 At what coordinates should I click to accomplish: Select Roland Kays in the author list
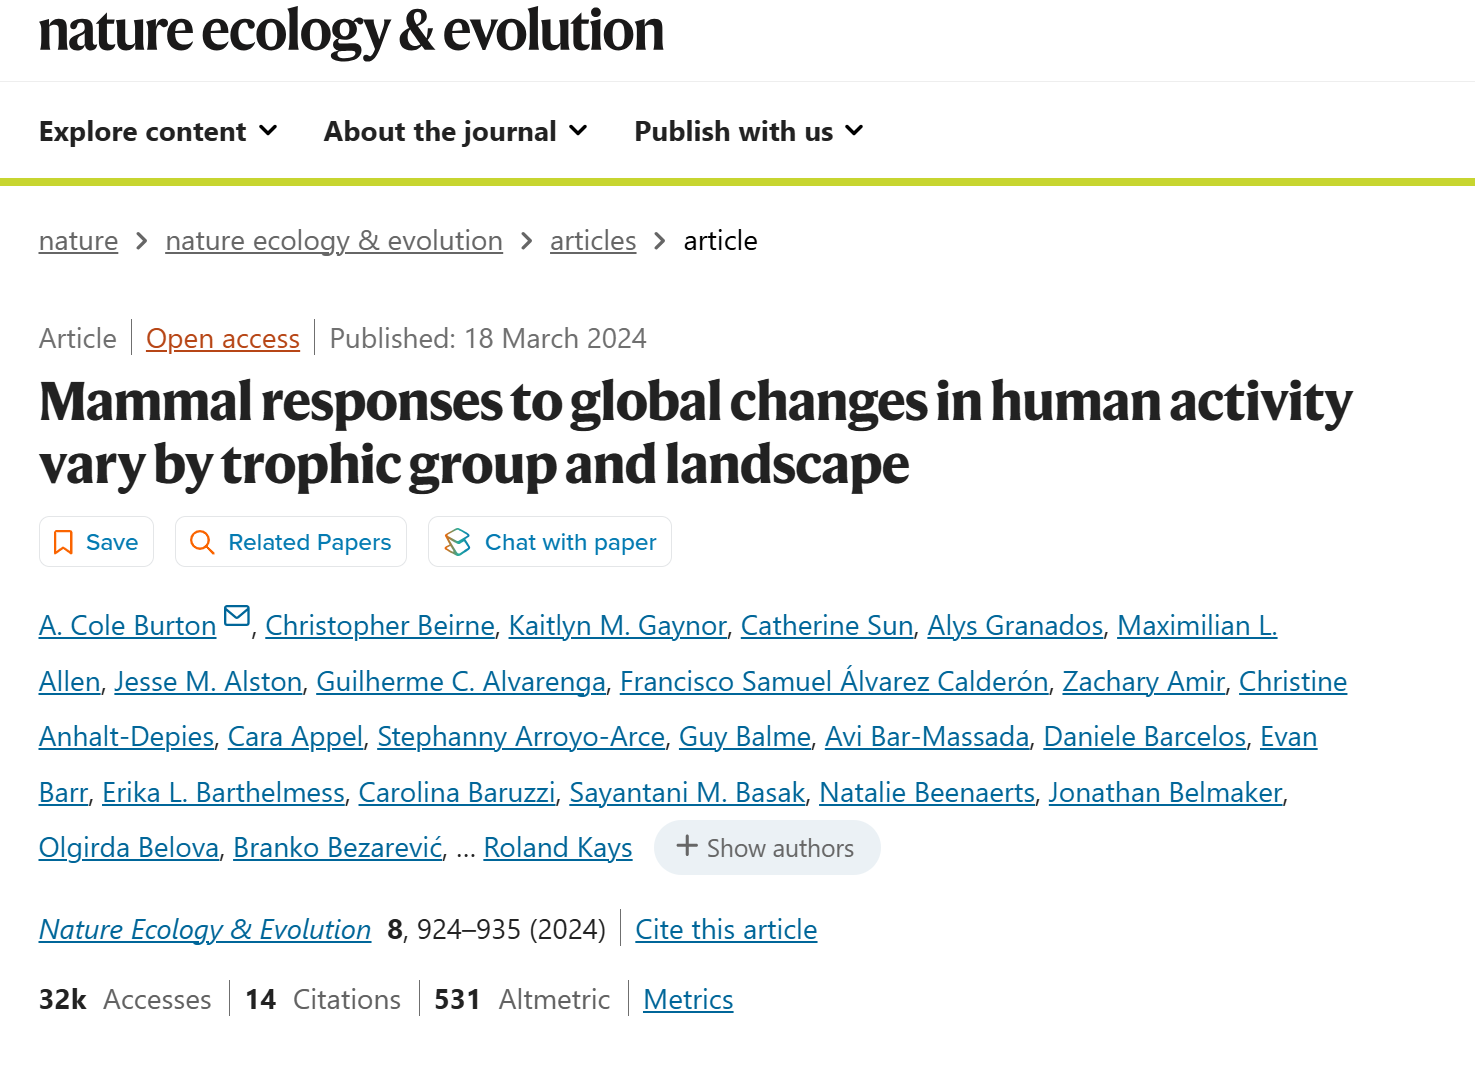pyautogui.click(x=557, y=846)
